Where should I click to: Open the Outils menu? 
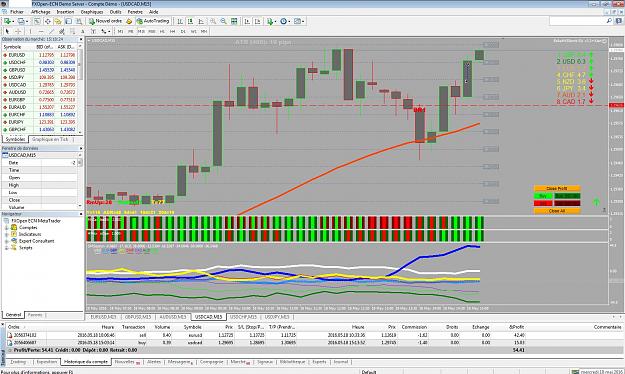pyautogui.click(x=116, y=12)
